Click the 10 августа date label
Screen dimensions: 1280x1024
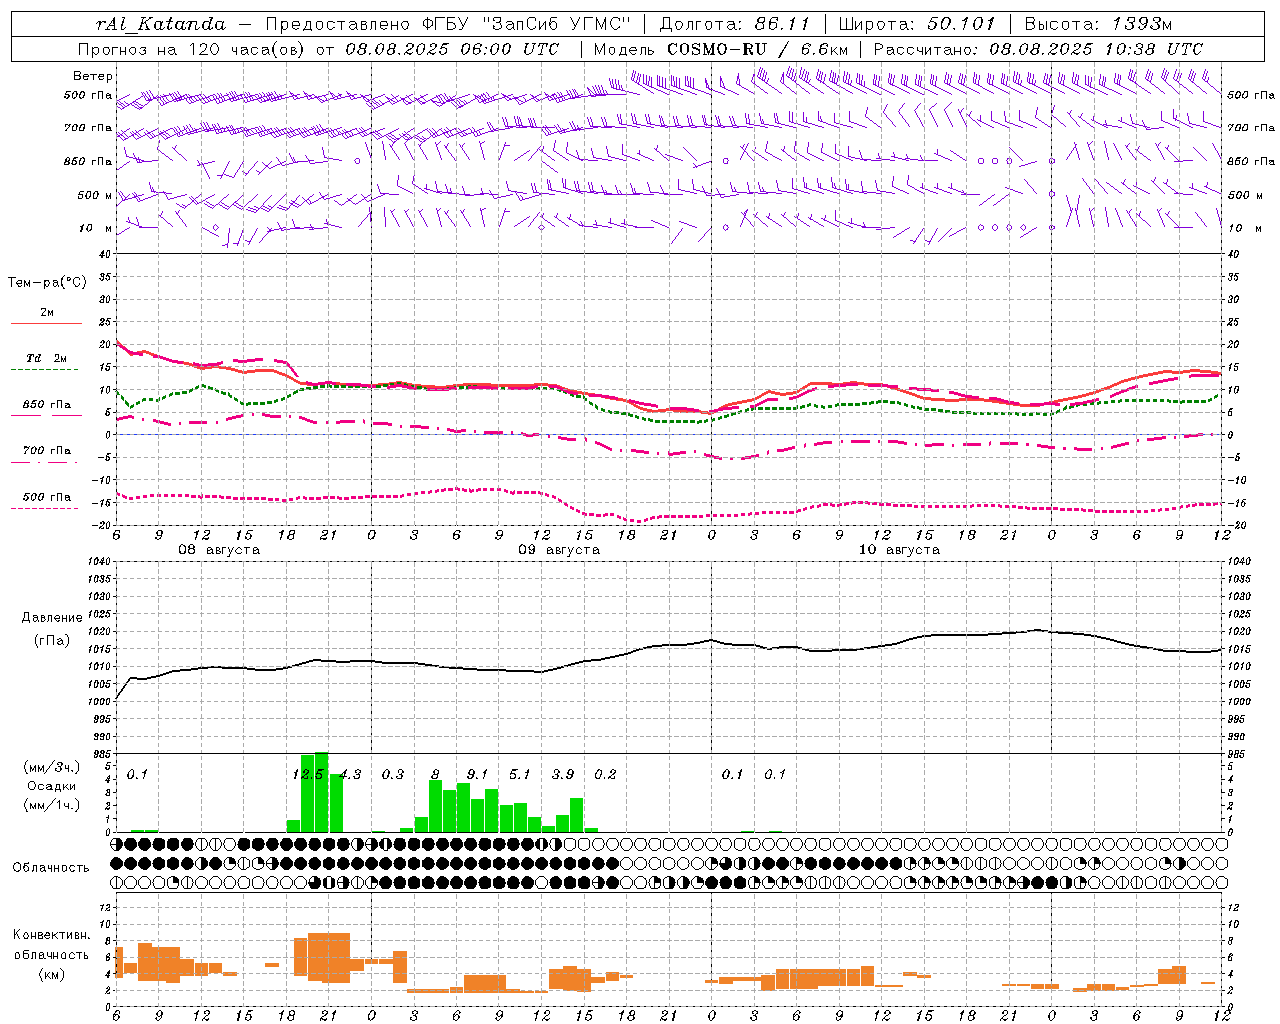(899, 550)
